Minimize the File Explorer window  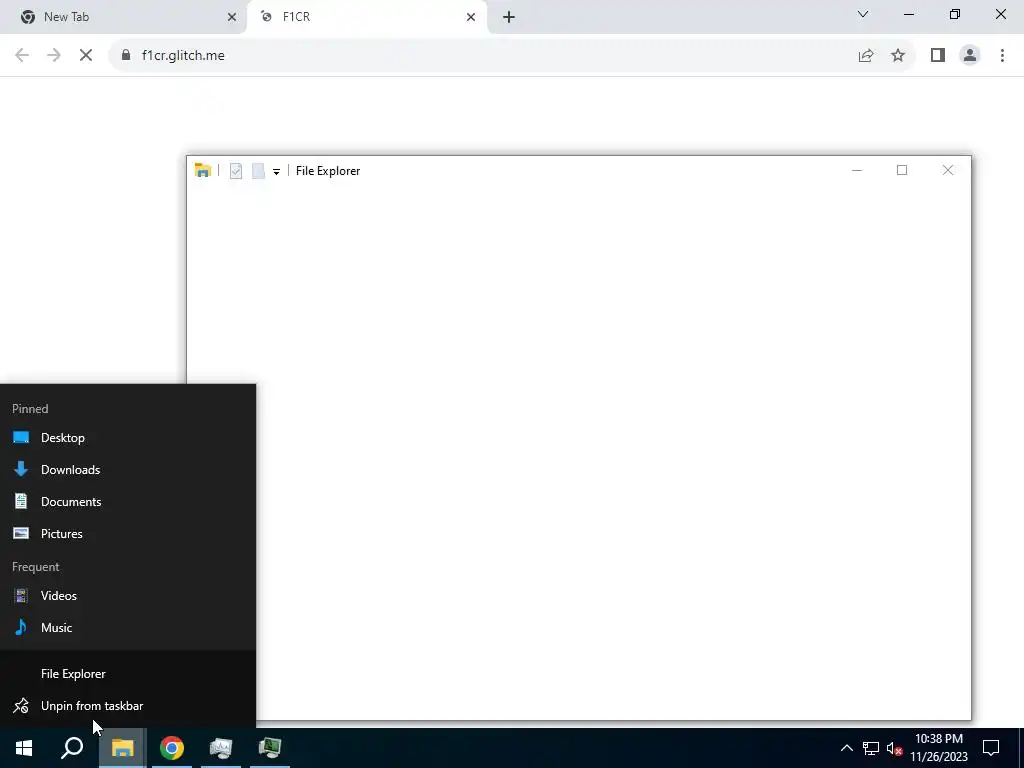point(857,170)
